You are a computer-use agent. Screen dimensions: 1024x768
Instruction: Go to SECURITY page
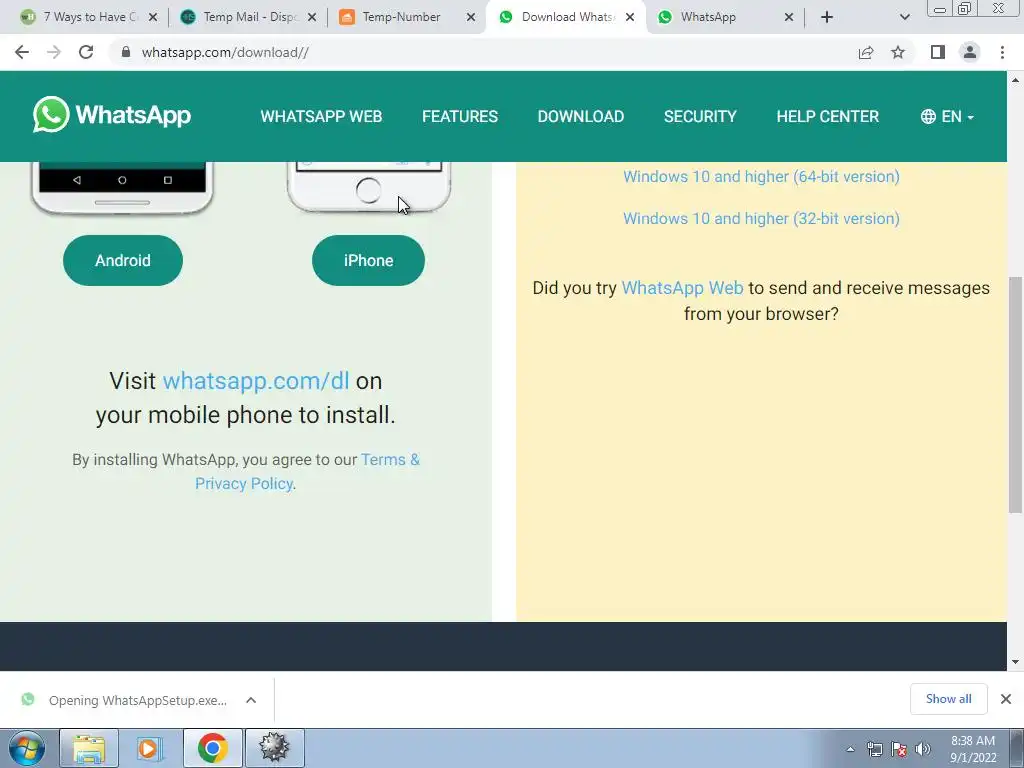click(x=700, y=116)
